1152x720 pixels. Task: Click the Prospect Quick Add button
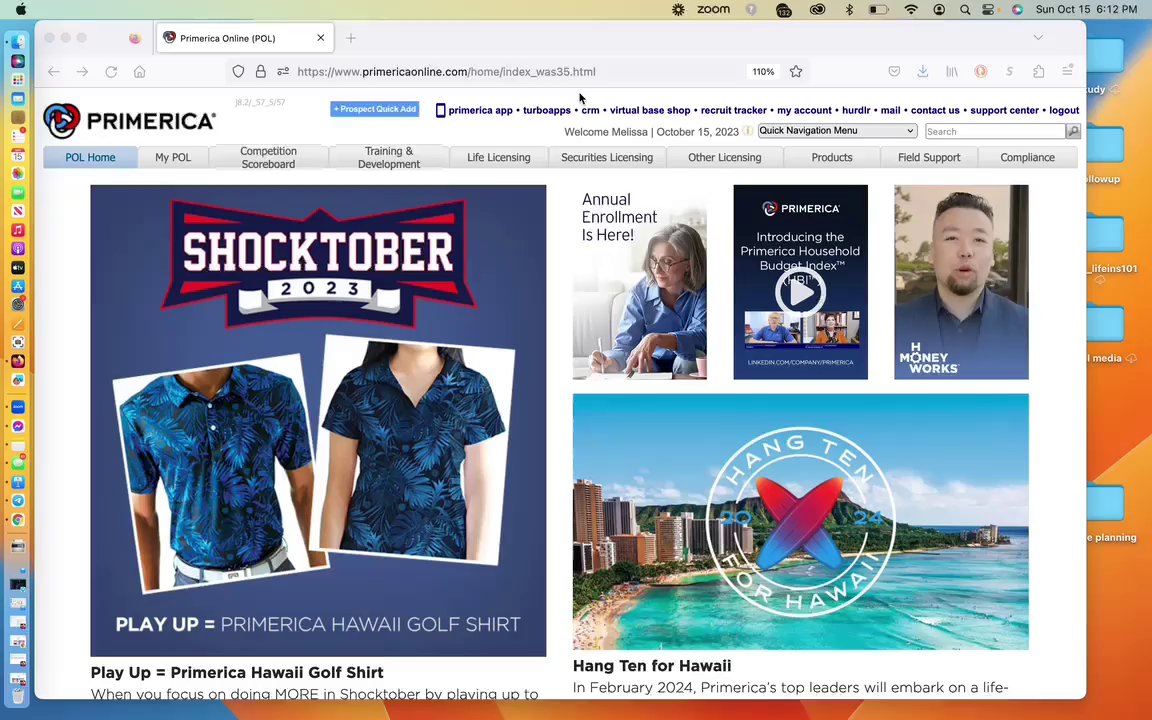coord(375,109)
